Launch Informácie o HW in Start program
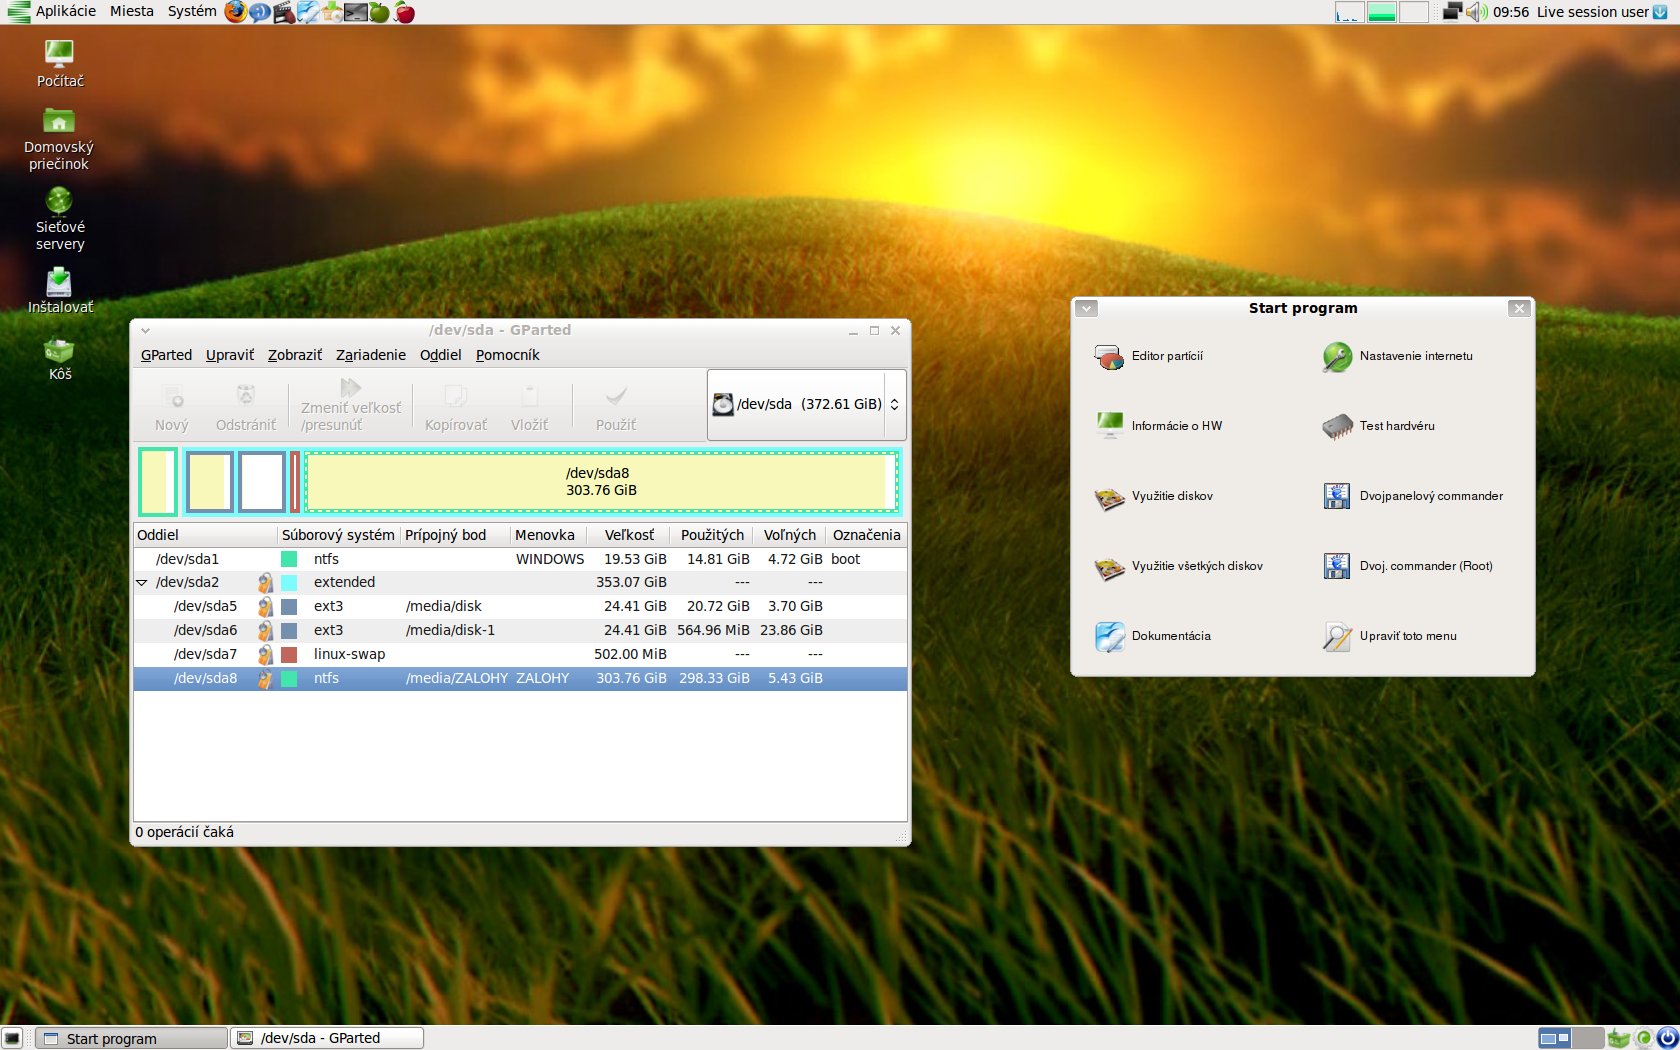This screenshot has width=1680, height=1050. [x=1159, y=426]
